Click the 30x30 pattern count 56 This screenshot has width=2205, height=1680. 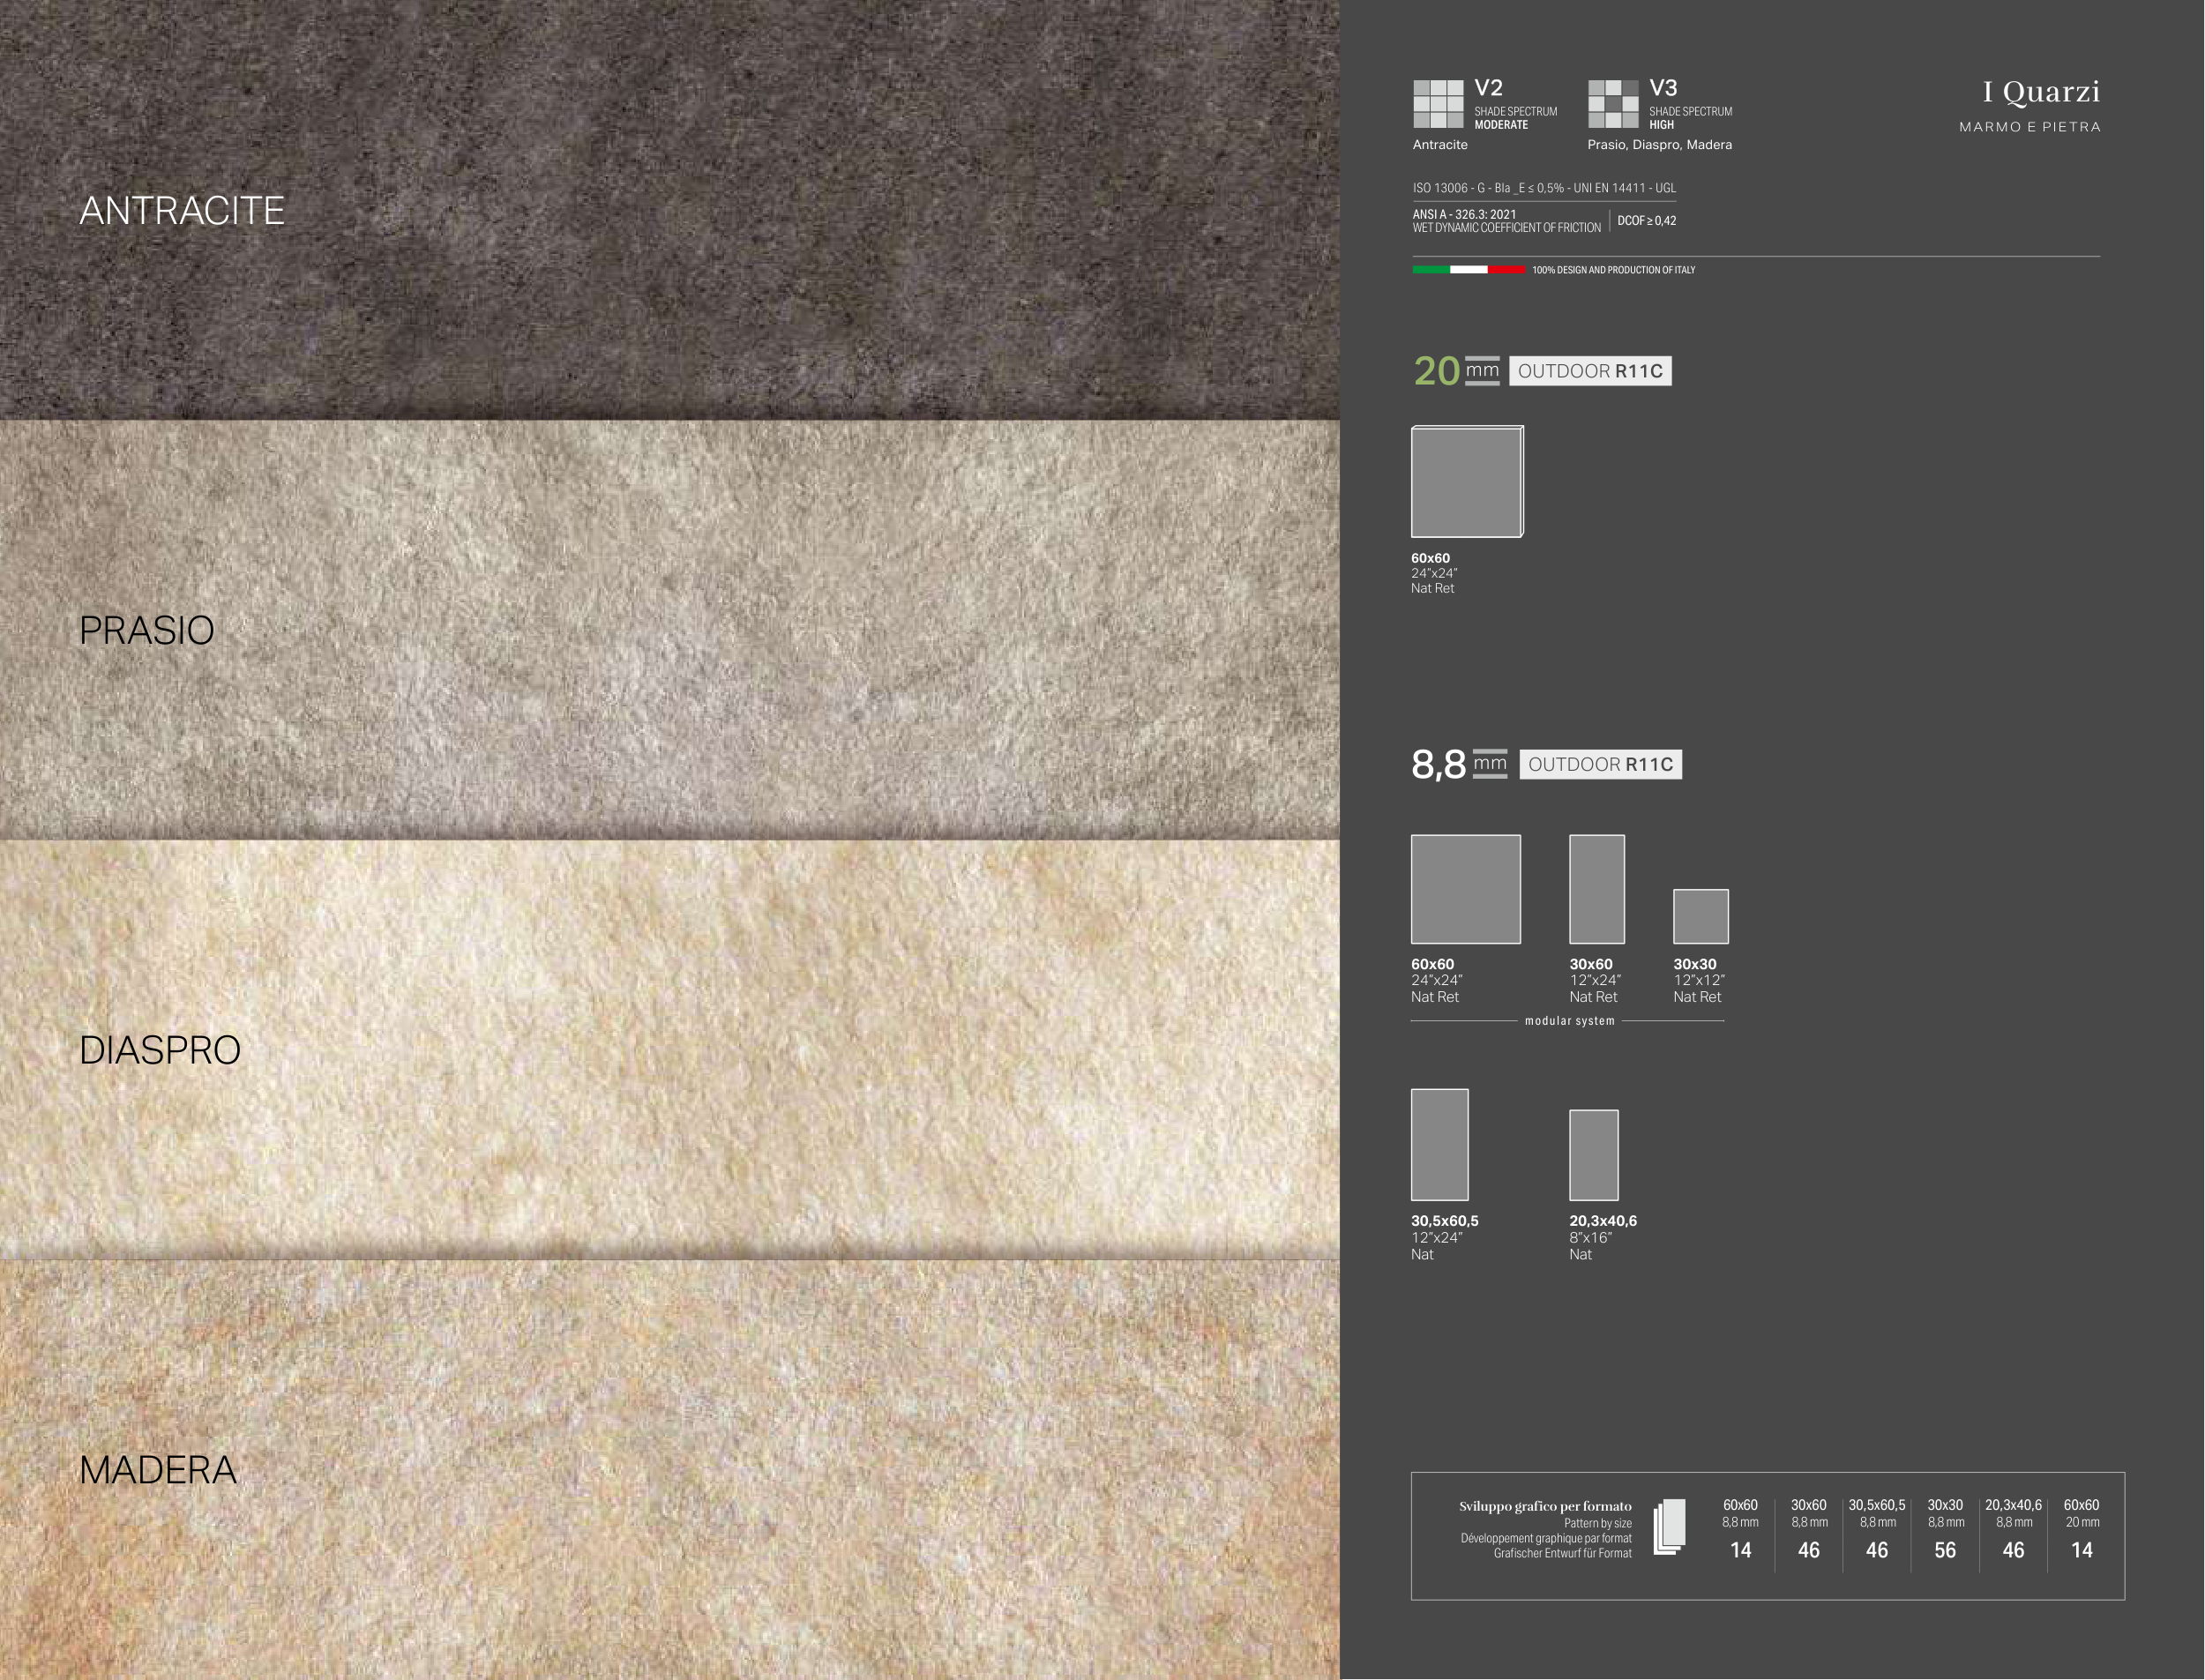[1945, 1550]
